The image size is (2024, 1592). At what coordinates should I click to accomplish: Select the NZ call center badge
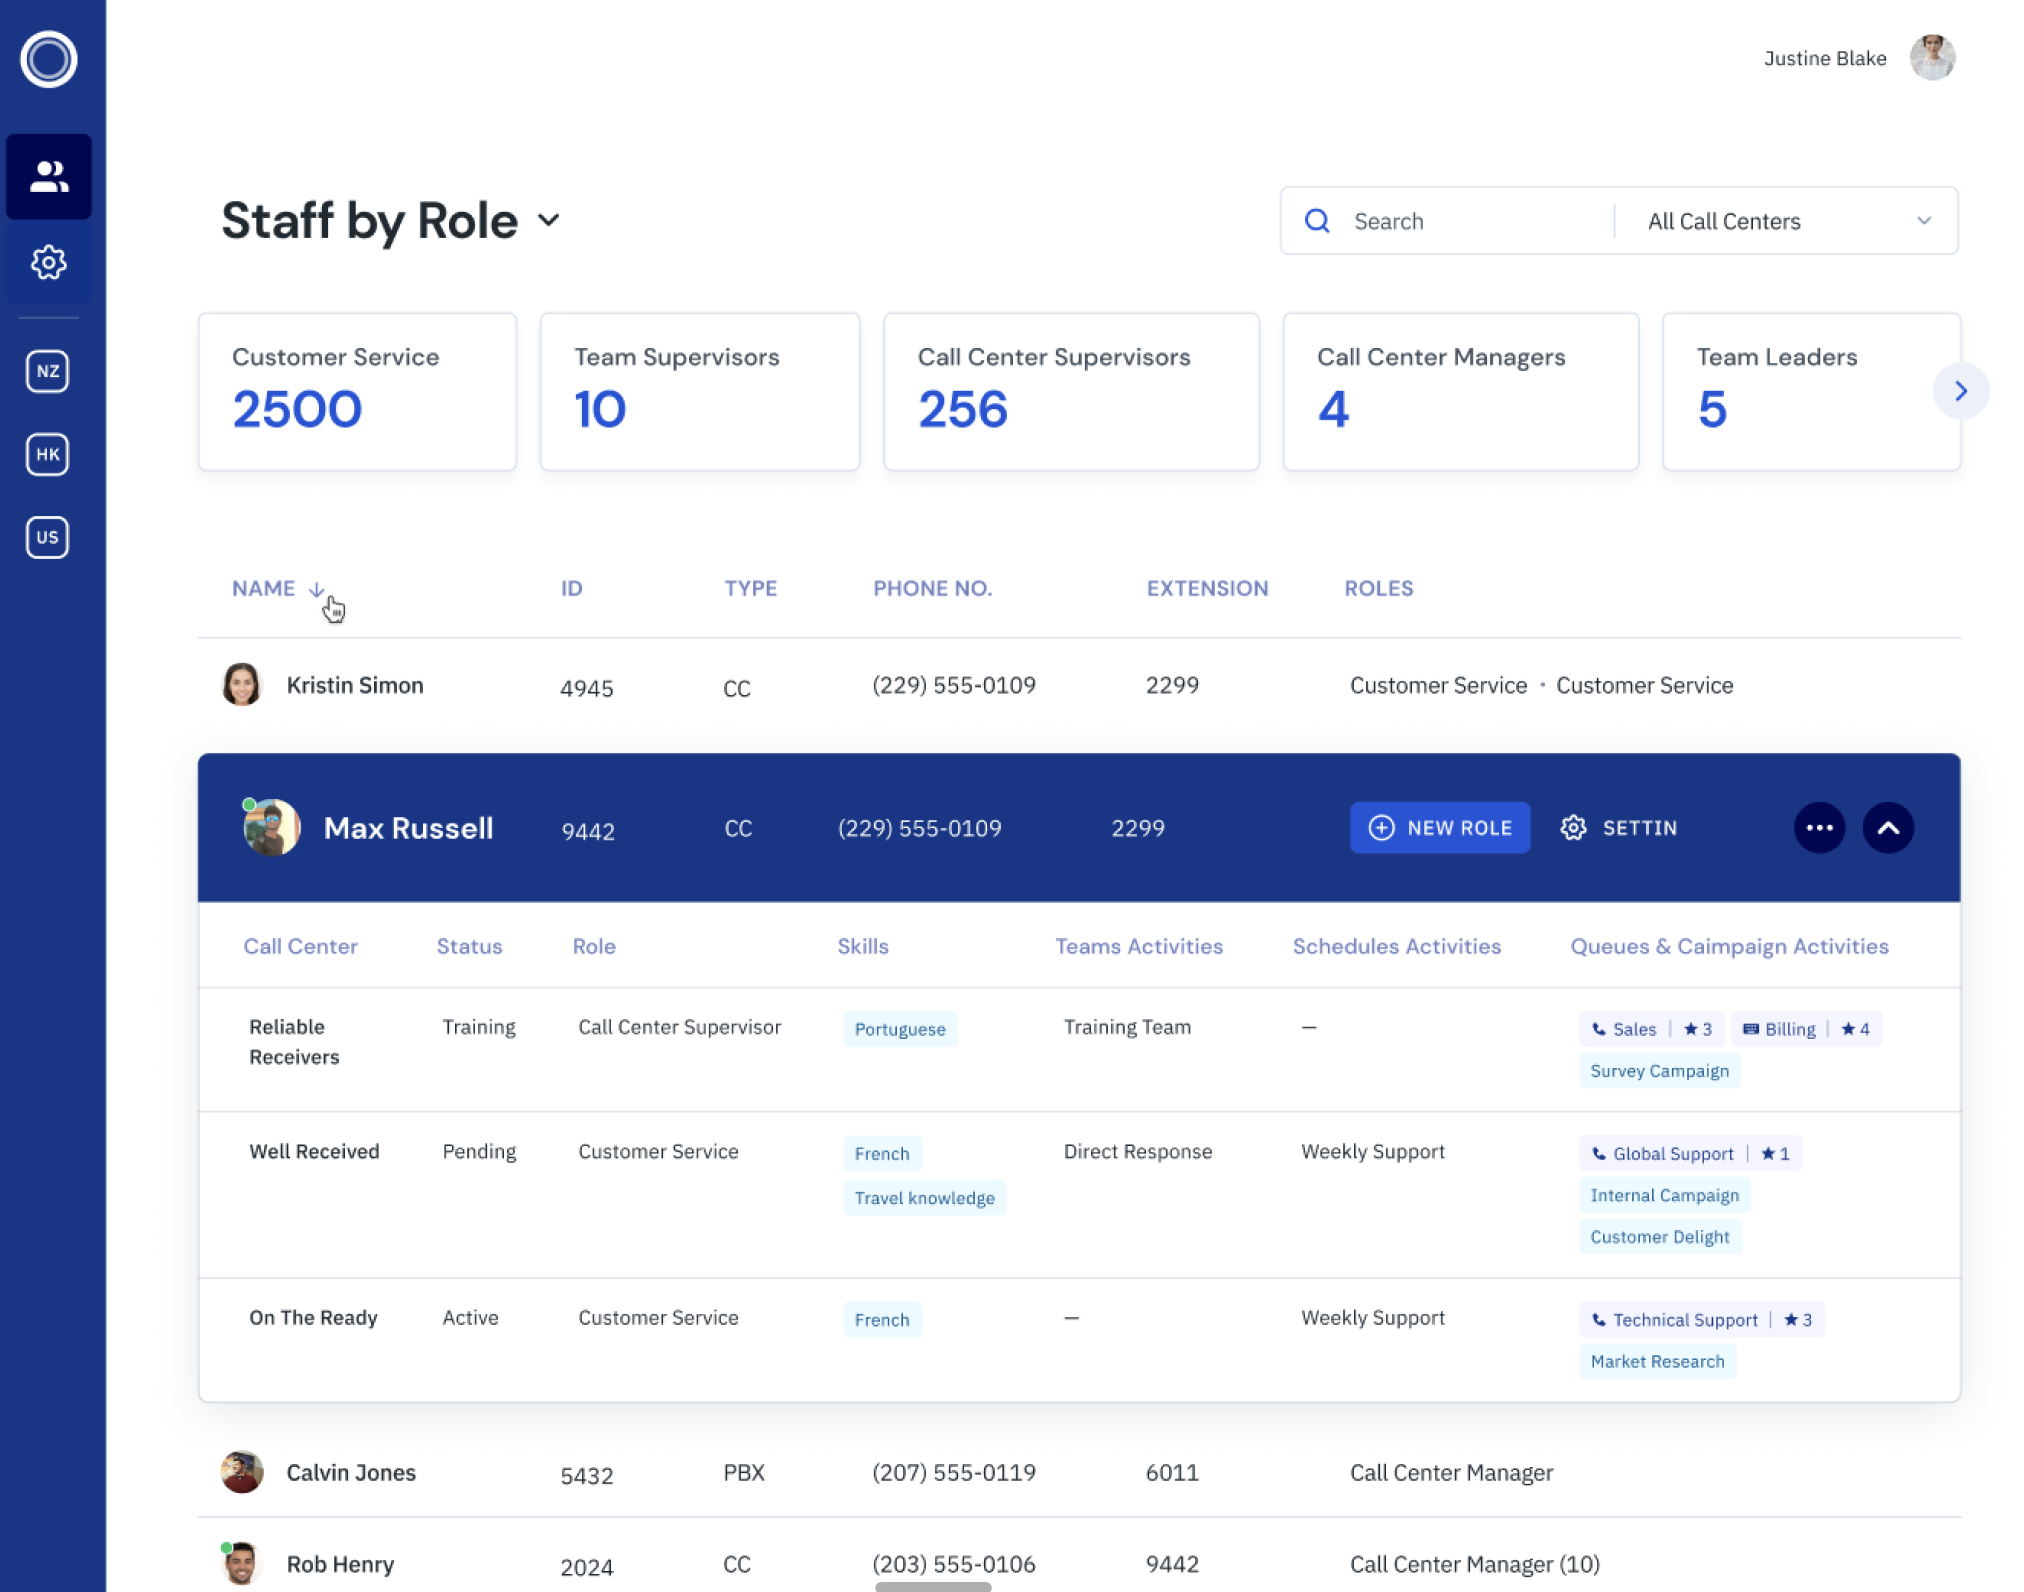pos(47,371)
